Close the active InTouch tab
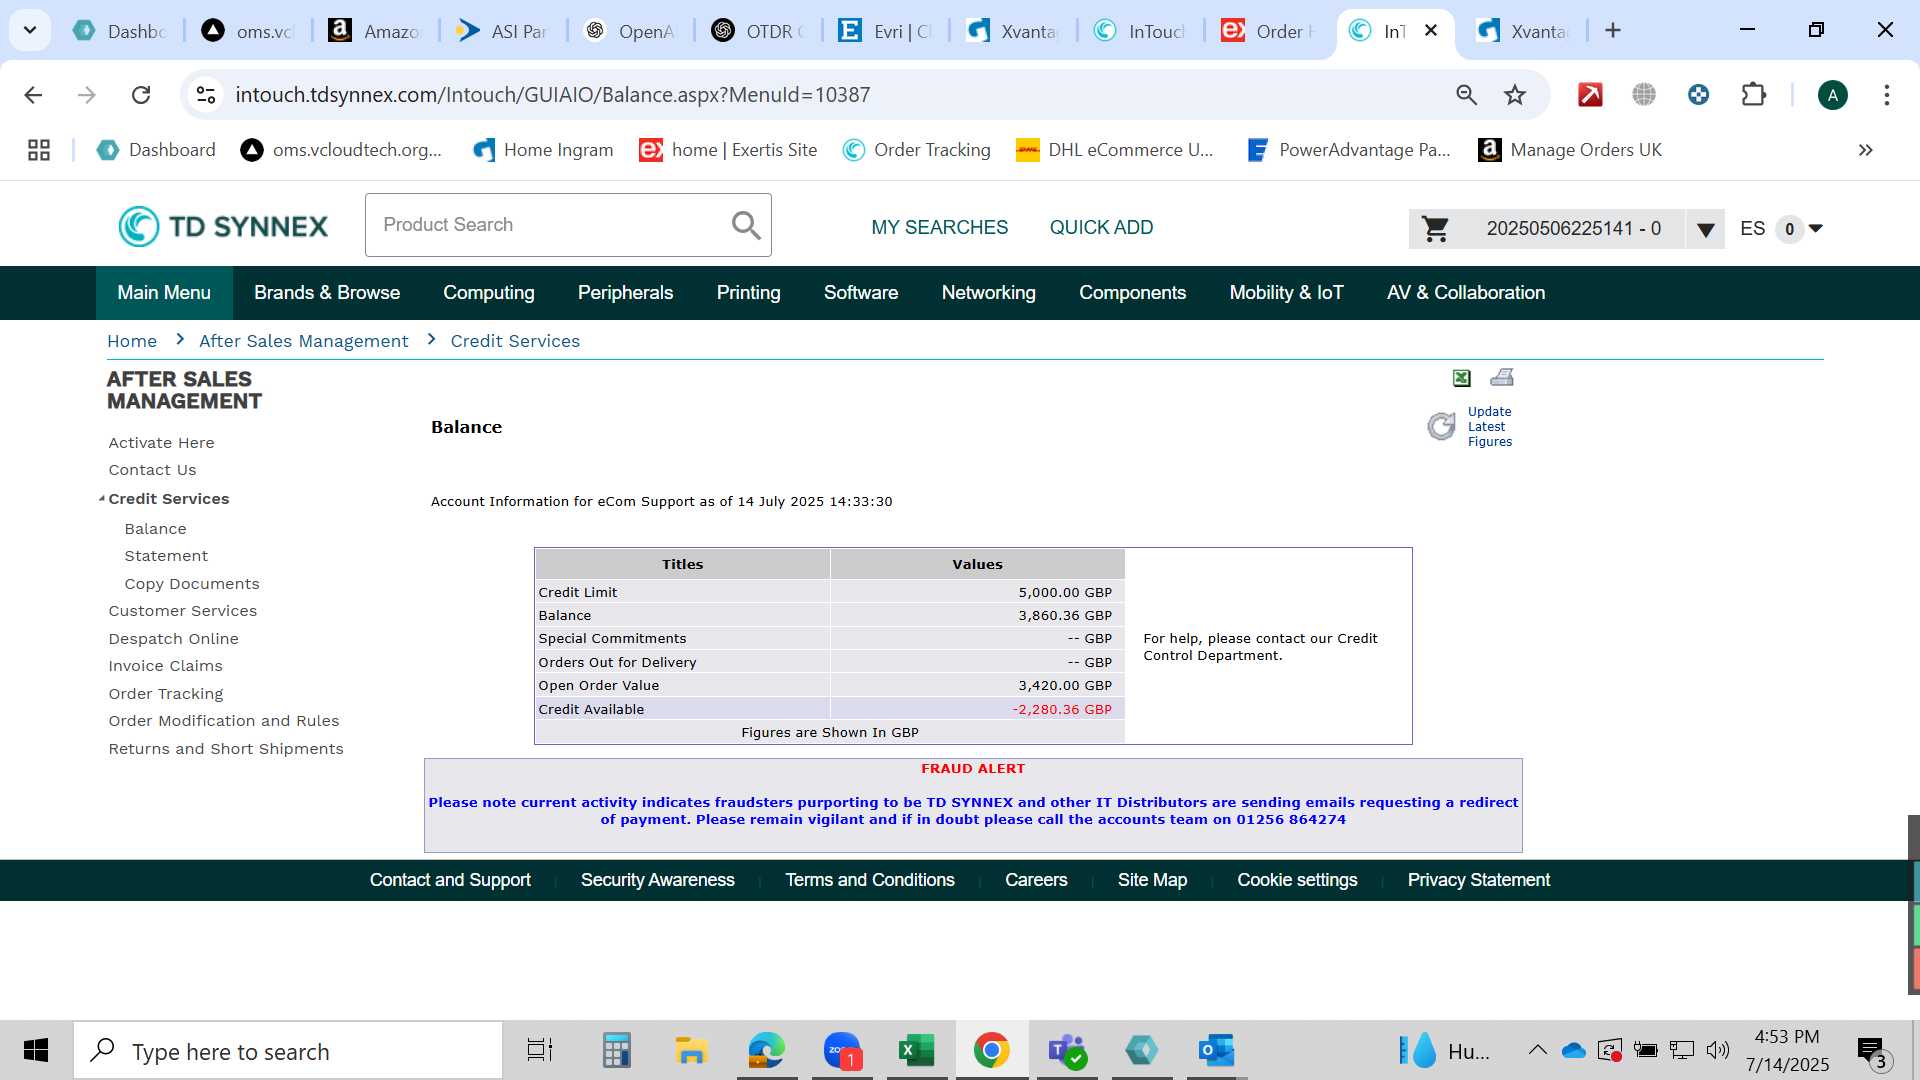 tap(1431, 31)
